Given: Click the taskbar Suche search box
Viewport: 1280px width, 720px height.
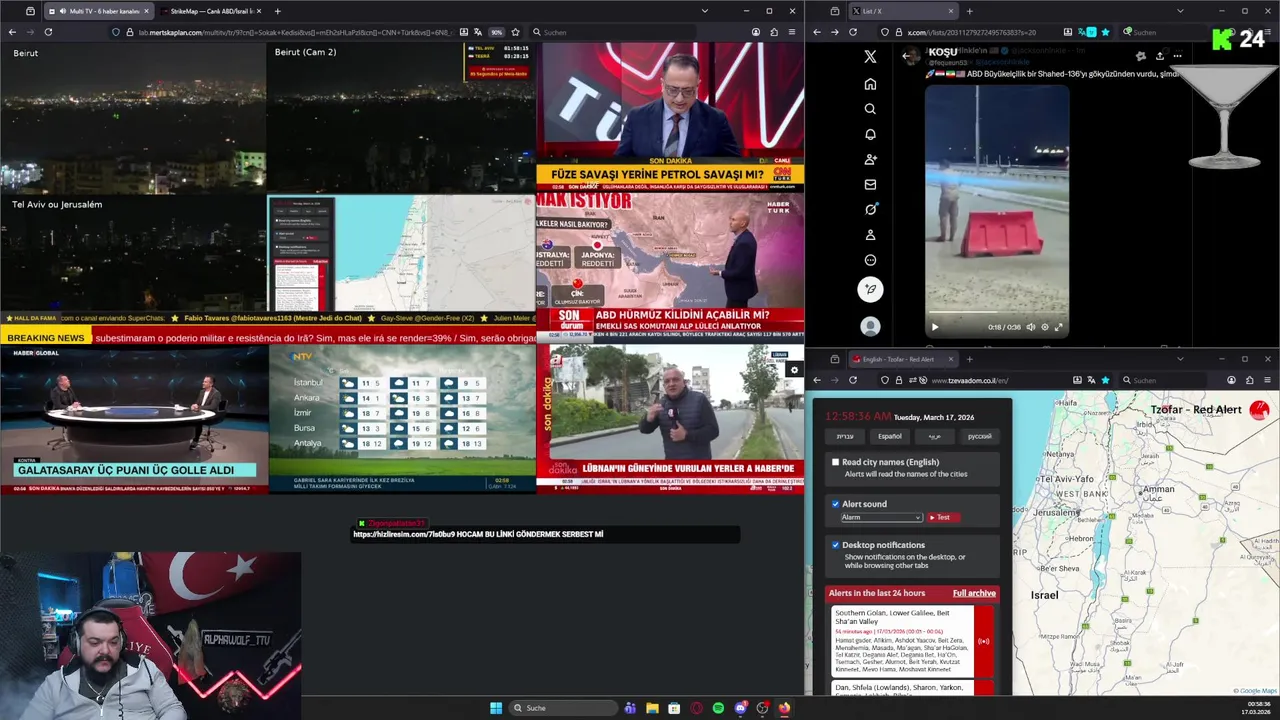Looking at the screenshot, I should [562, 708].
